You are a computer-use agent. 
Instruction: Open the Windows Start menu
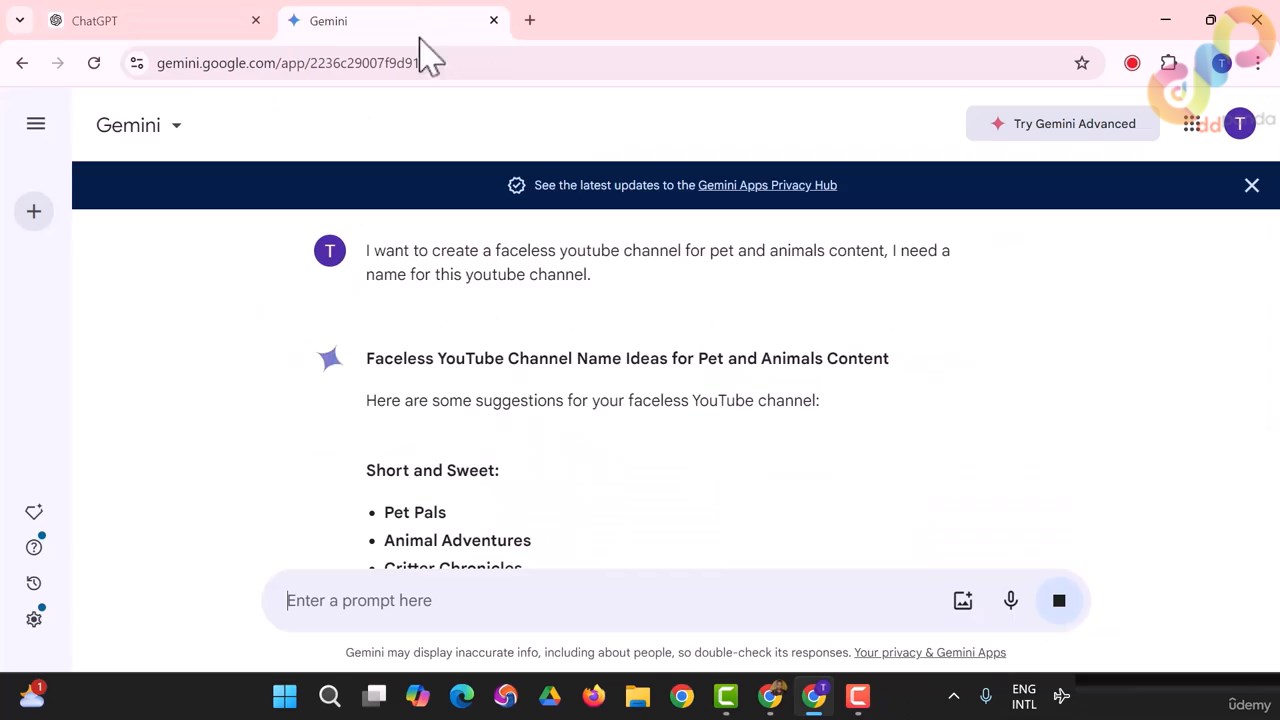tap(285, 696)
